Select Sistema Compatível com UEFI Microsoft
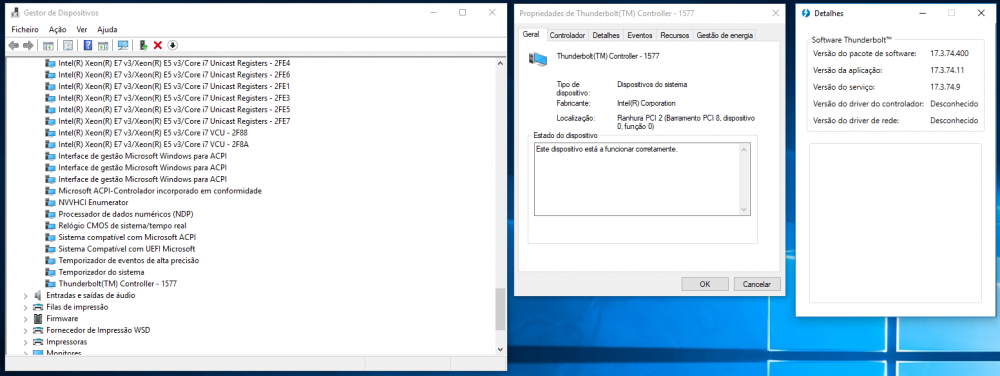 click(126, 249)
